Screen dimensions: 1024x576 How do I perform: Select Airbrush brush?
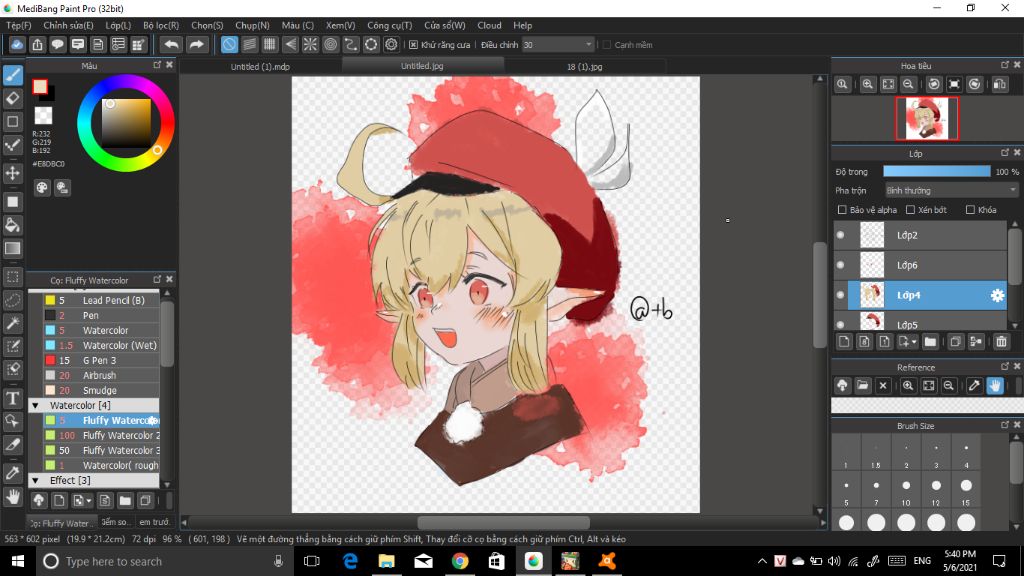tap(101, 376)
